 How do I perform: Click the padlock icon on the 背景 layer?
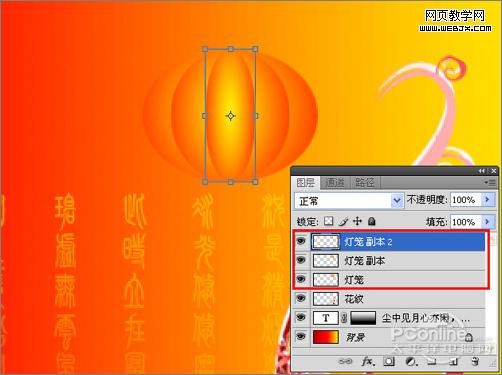point(468,337)
